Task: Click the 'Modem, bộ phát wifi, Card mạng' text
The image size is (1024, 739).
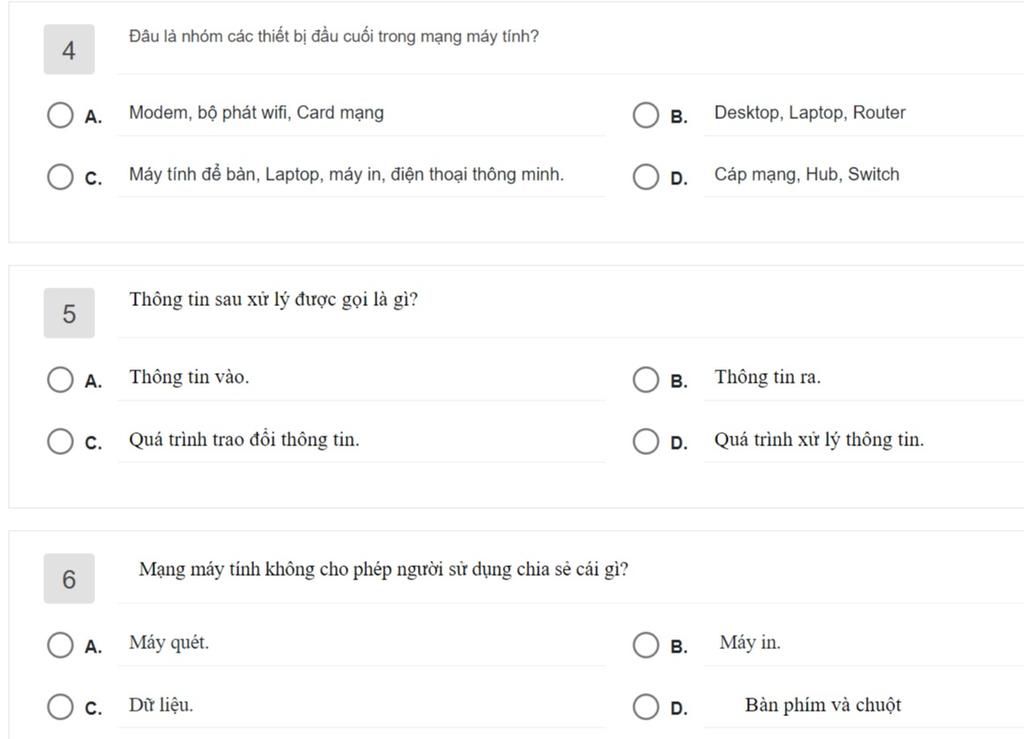Action: (256, 113)
